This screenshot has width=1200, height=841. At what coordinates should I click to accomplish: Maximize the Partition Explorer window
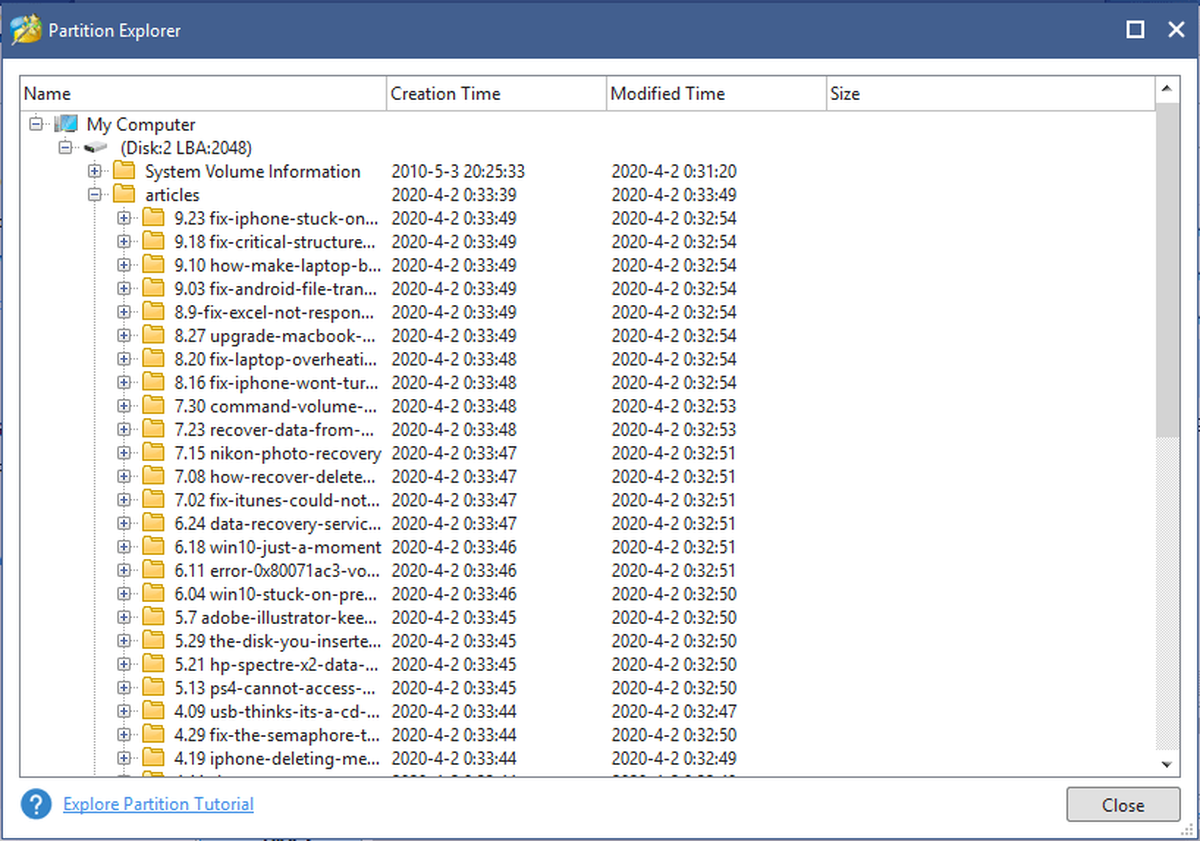[x=1135, y=30]
